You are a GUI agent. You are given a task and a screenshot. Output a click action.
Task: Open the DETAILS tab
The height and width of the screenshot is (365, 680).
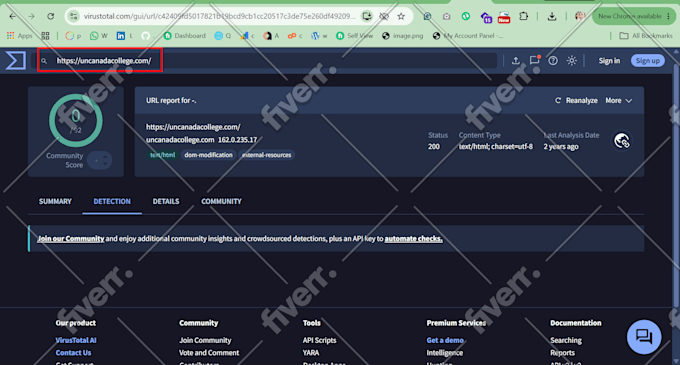coord(166,202)
